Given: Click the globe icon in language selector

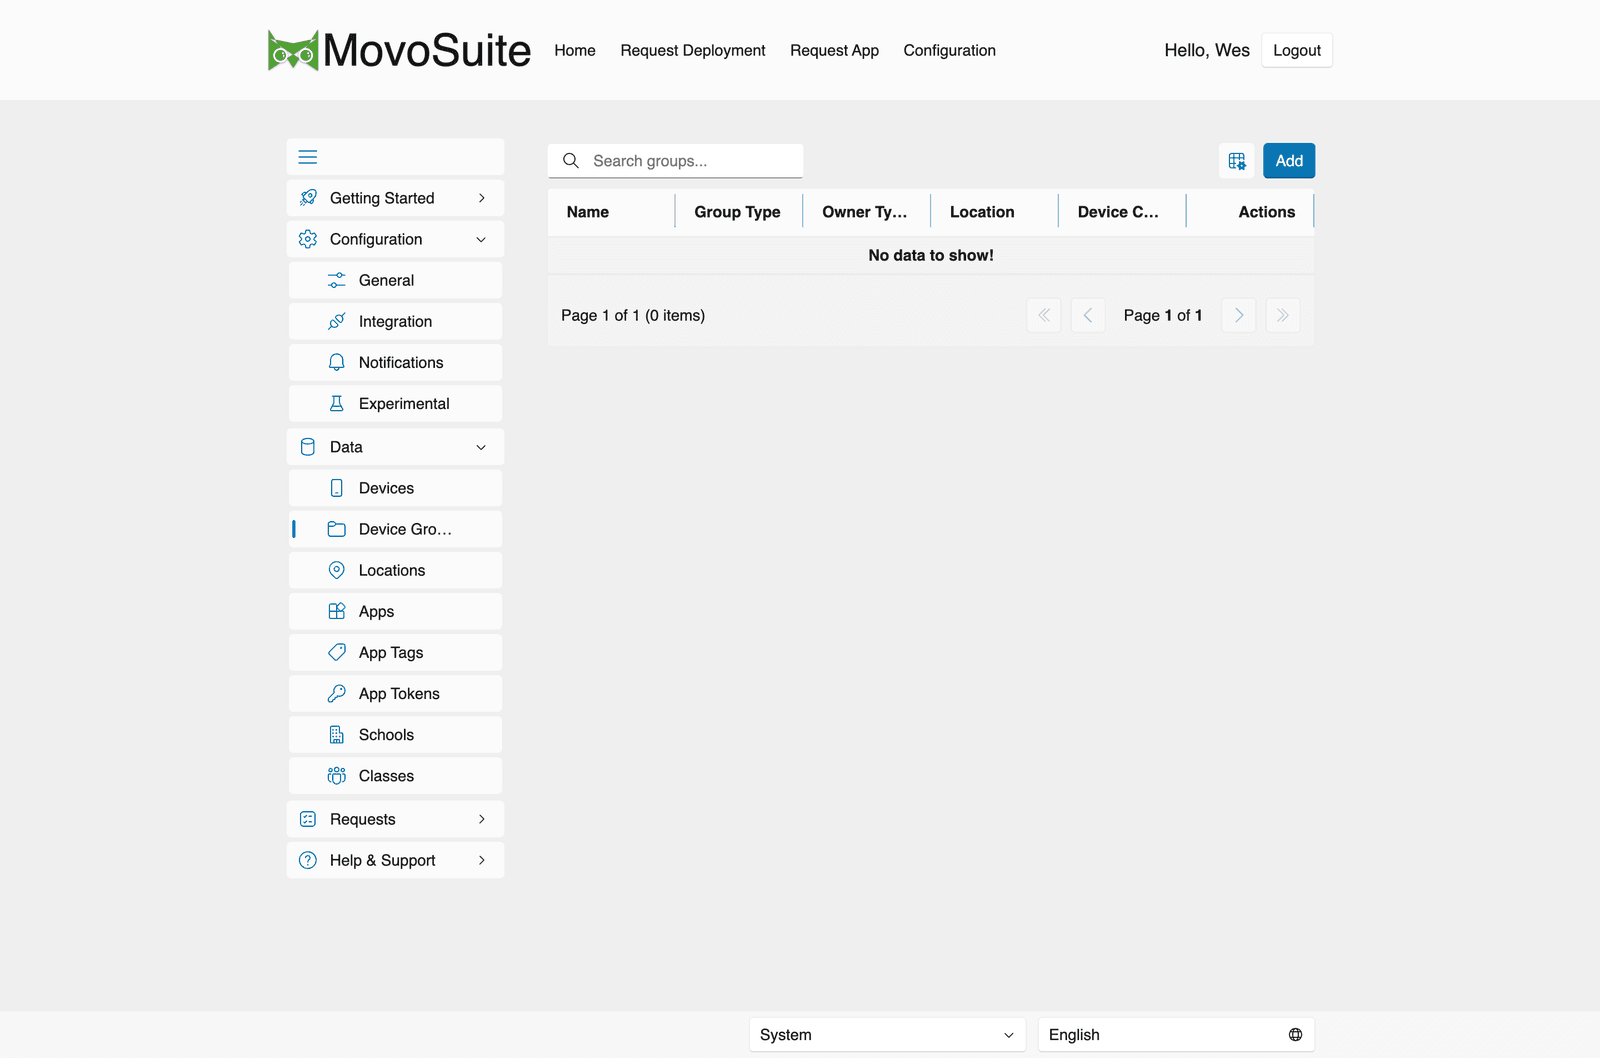Looking at the screenshot, I should (x=1295, y=1035).
